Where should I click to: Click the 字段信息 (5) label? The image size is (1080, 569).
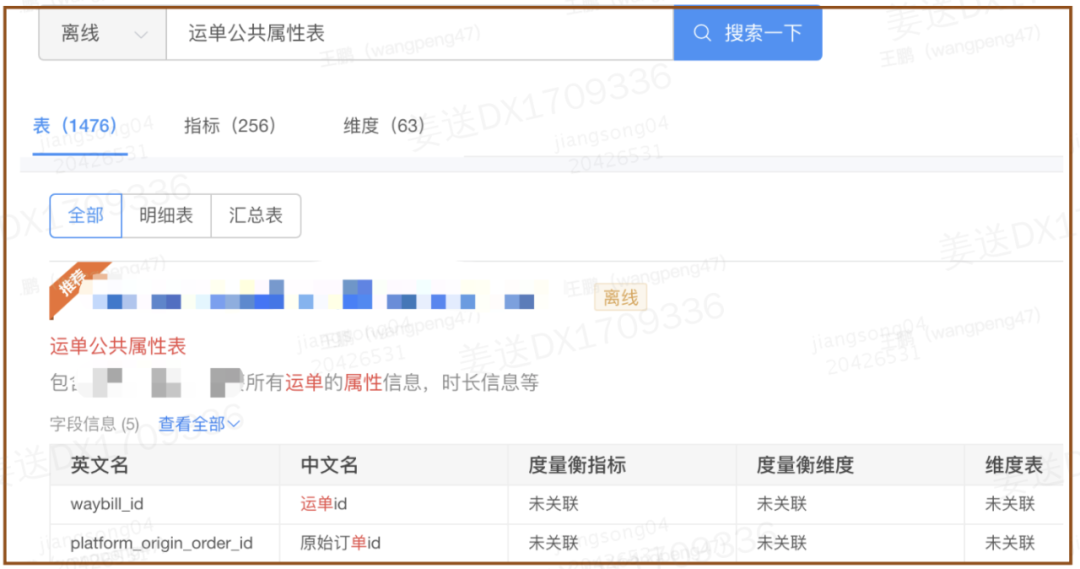pos(94,424)
